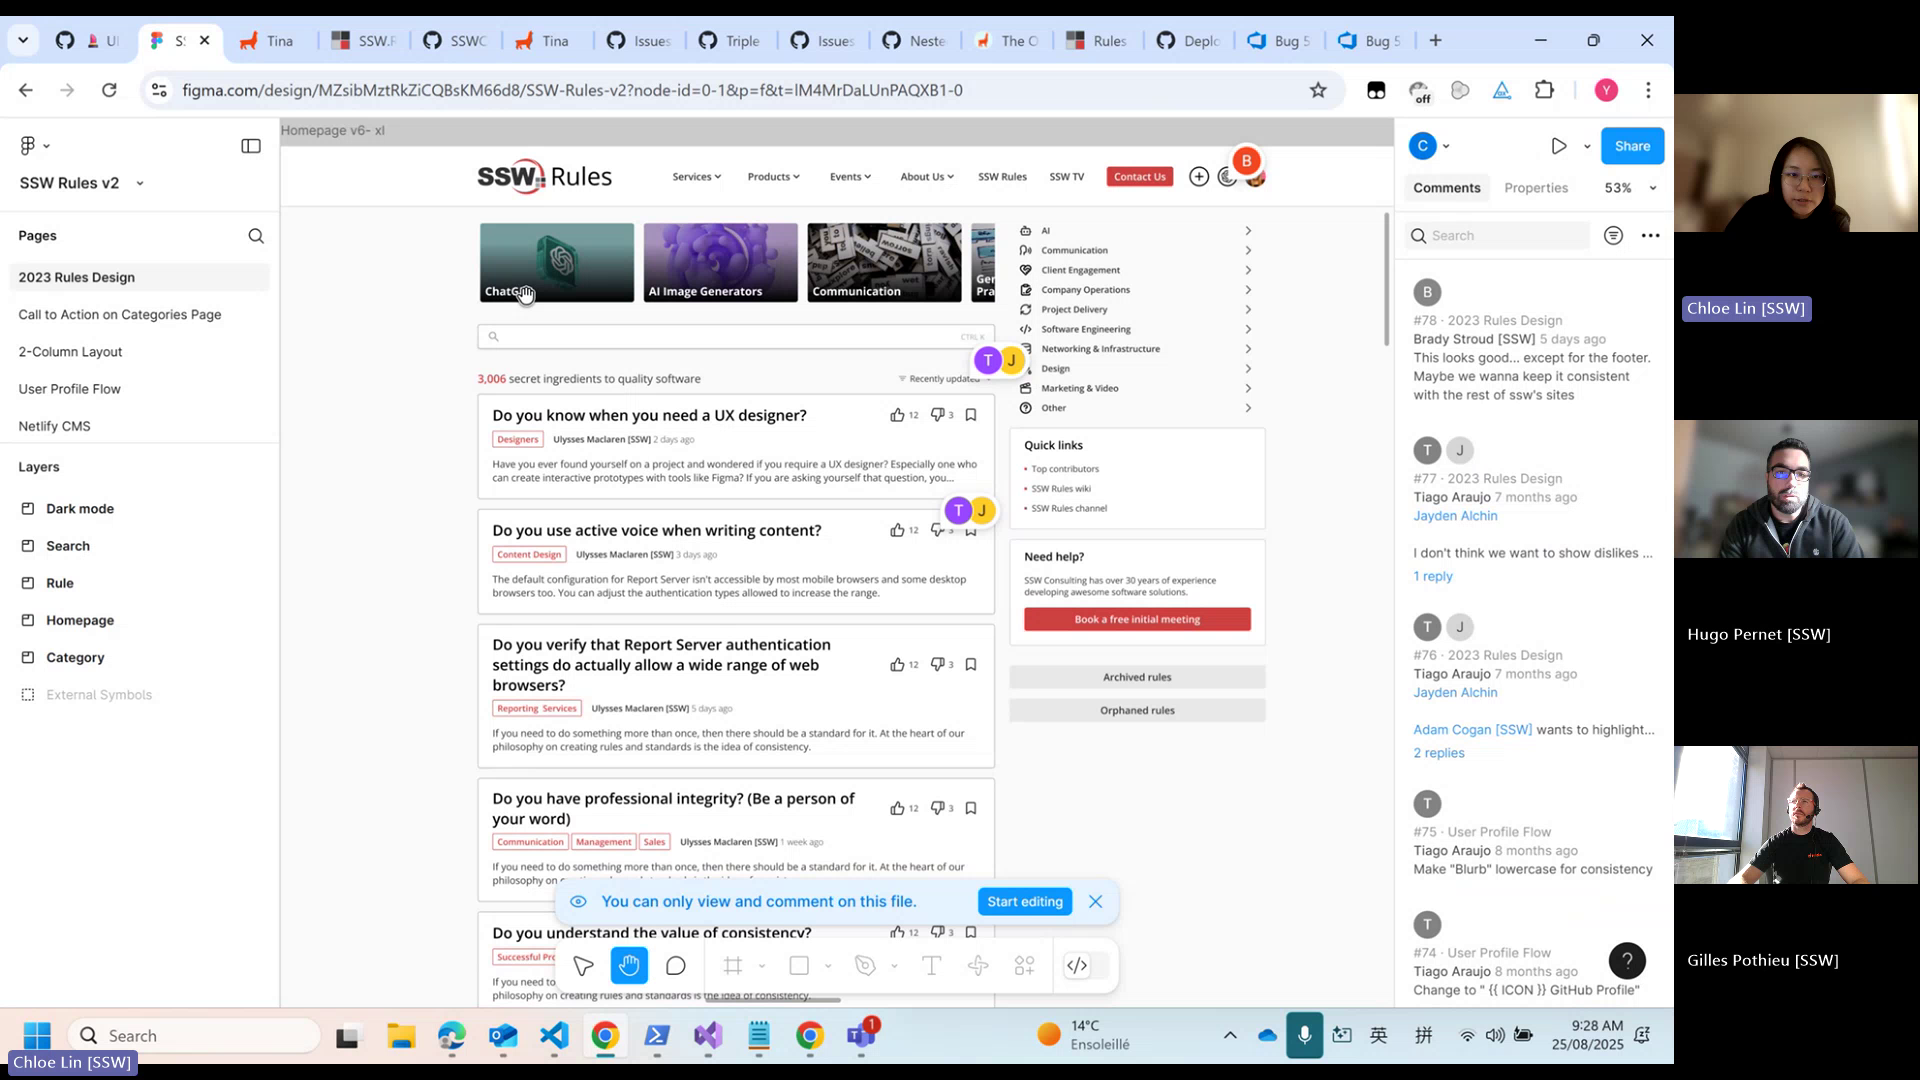Open the 1 reply thread link
The height and width of the screenshot is (1080, 1920).
click(1433, 577)
